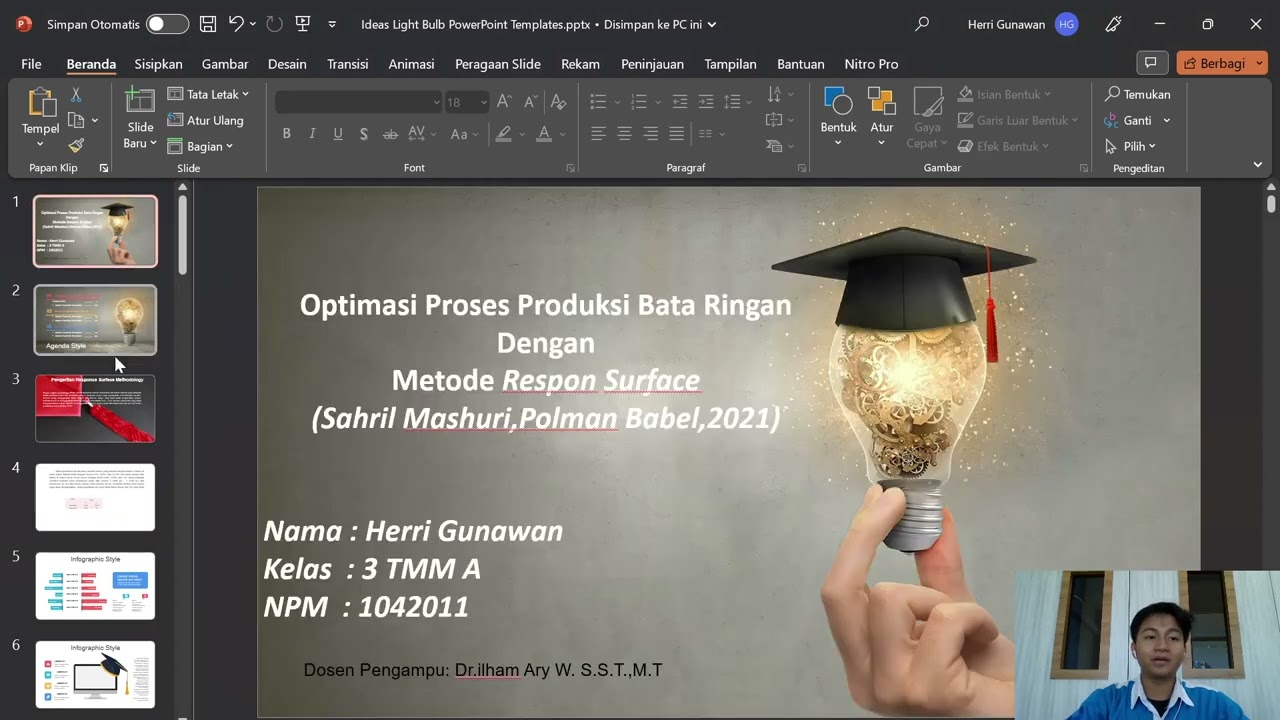Click the Undo arrow icon

tap(235, 24)
